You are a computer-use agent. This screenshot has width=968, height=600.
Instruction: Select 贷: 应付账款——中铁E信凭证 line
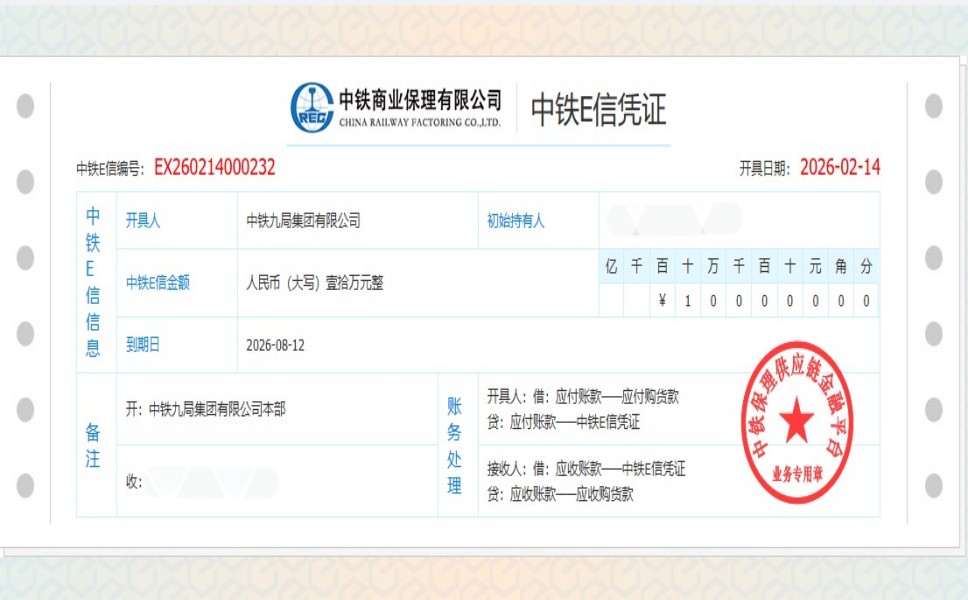[x=564, y=422]
